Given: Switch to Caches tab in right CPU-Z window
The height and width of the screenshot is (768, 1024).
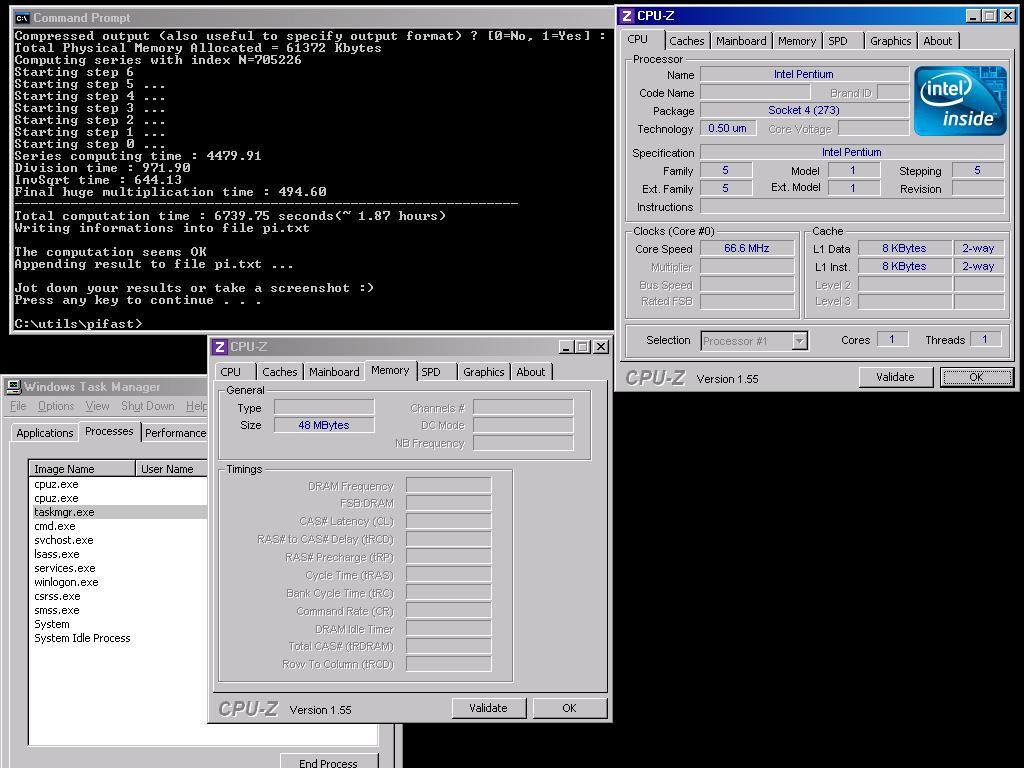Looking at the screenshot, I should (686, 41).
